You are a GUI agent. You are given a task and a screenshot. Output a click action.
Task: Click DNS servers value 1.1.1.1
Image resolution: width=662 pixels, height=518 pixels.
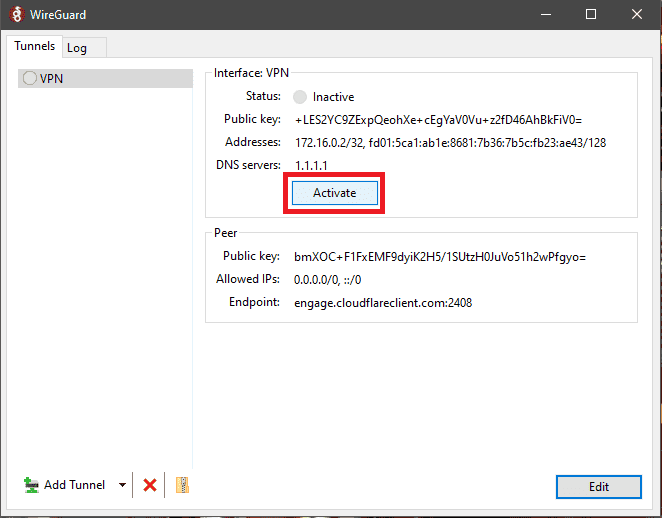click(x=311, y=165)
